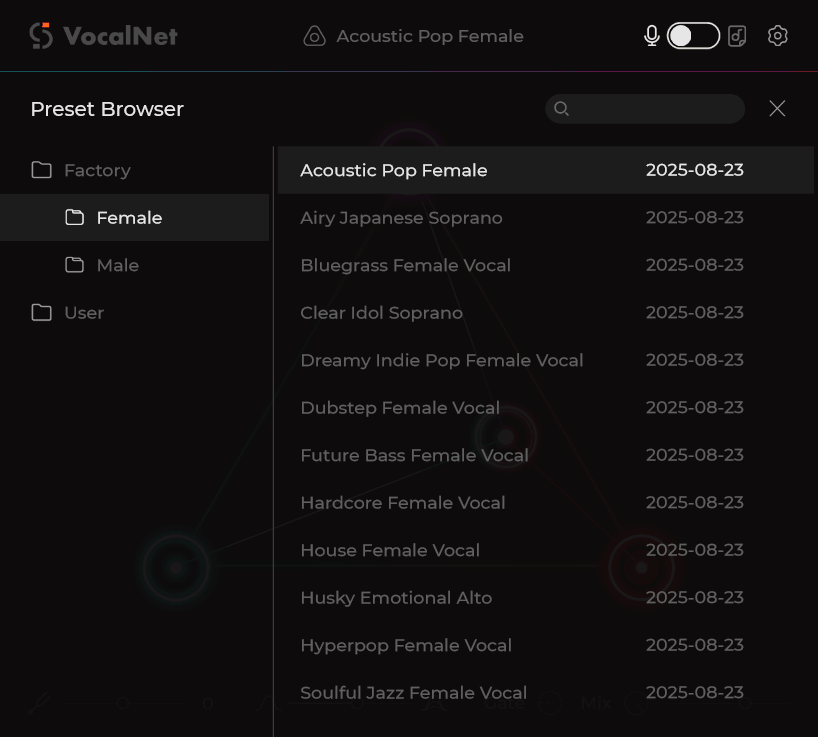Adjust the Mix knob at the bottom
This screenshot has height=737, width=818.
635,704
